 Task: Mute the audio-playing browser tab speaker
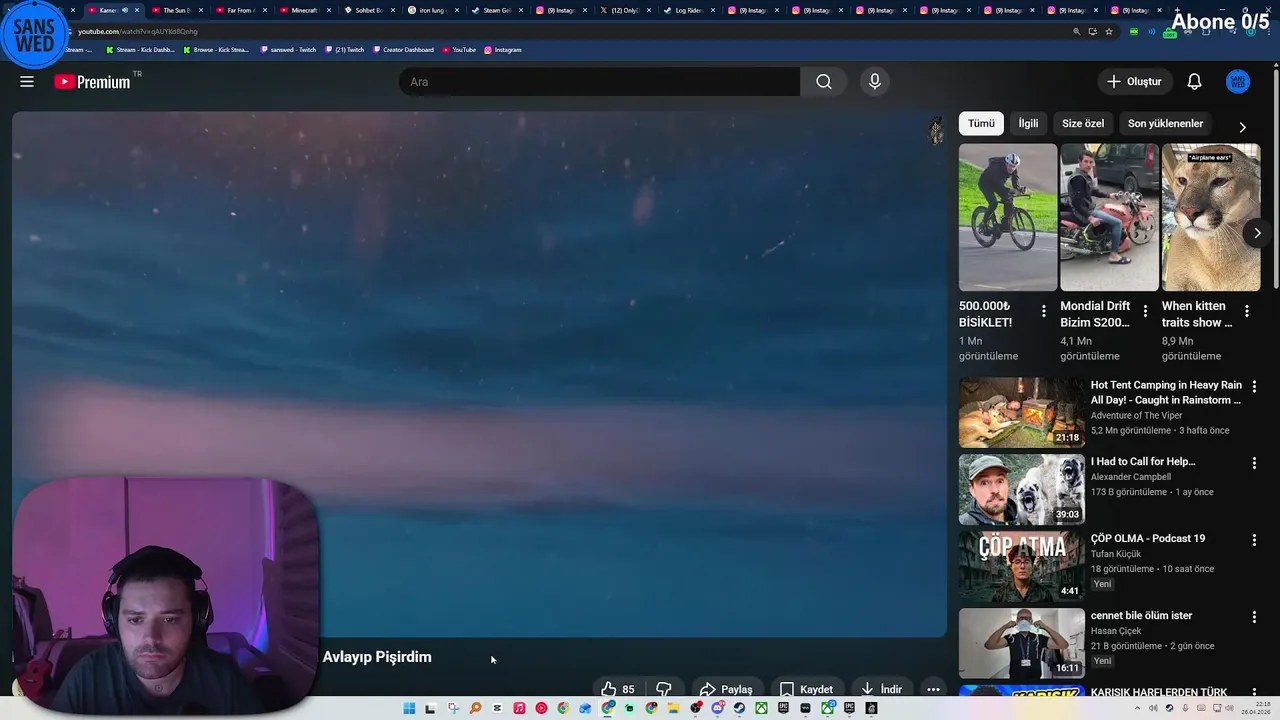[x=125, y=10]
